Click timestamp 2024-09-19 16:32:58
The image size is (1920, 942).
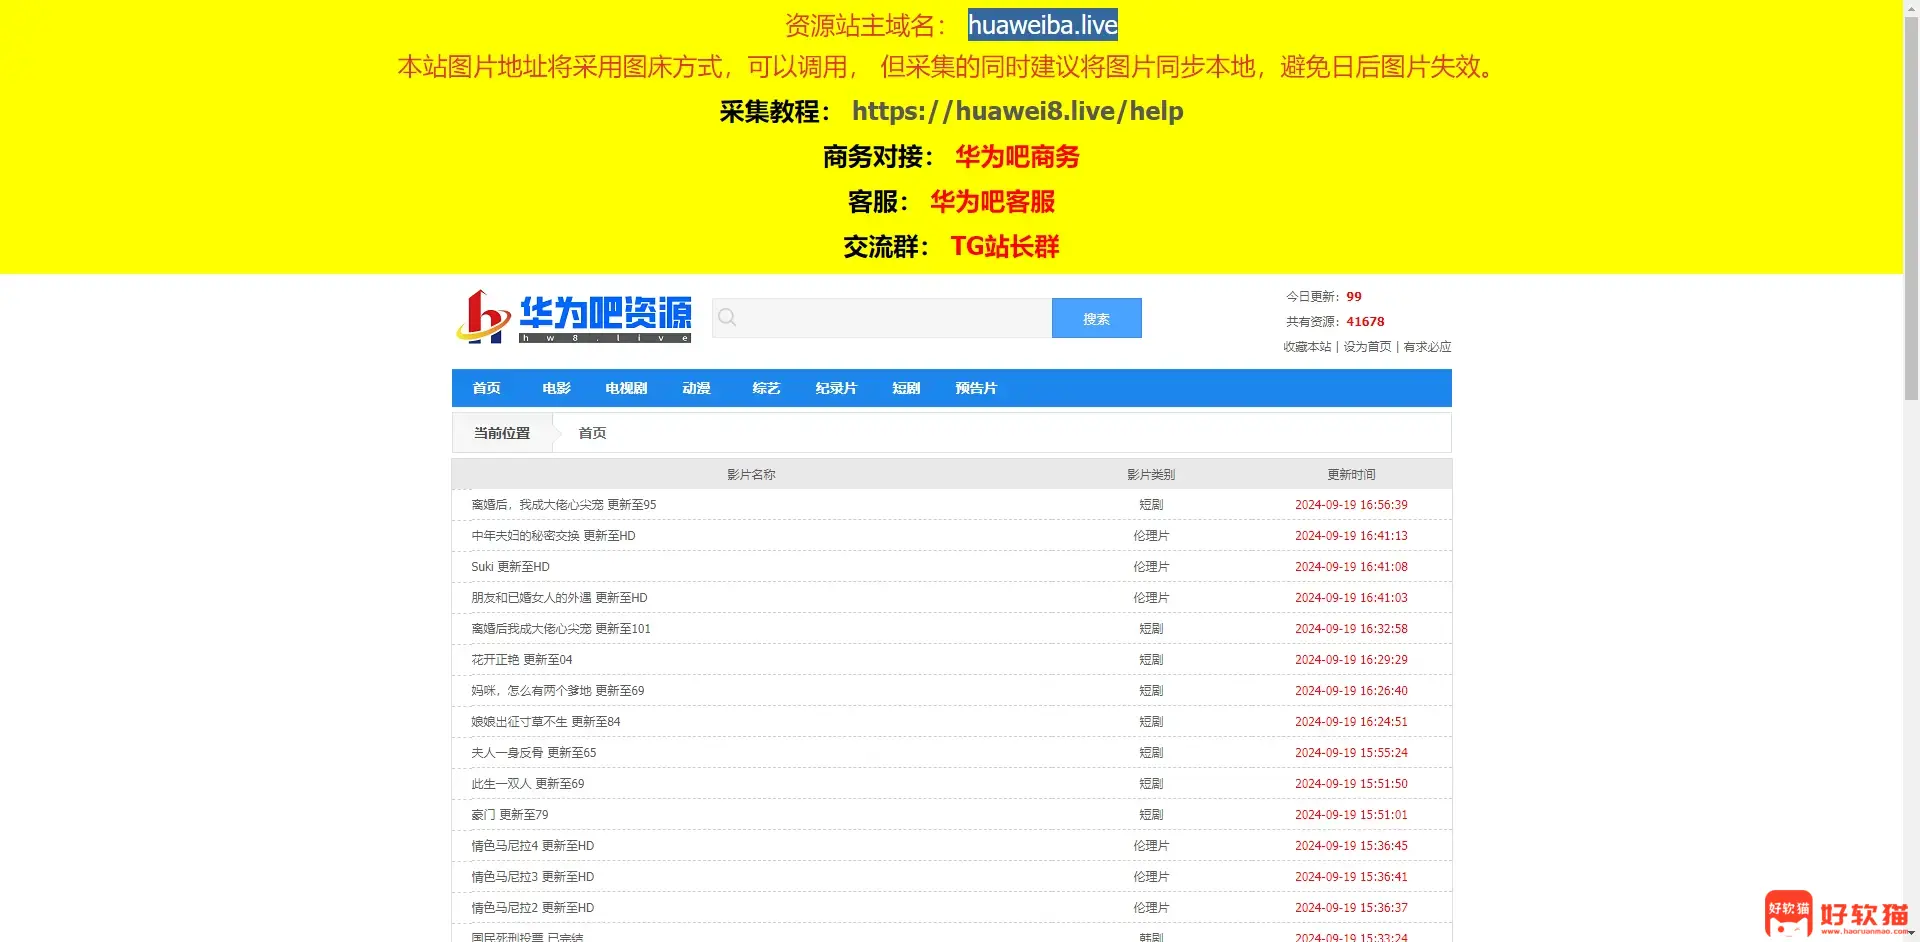(x=1351, y=629)
